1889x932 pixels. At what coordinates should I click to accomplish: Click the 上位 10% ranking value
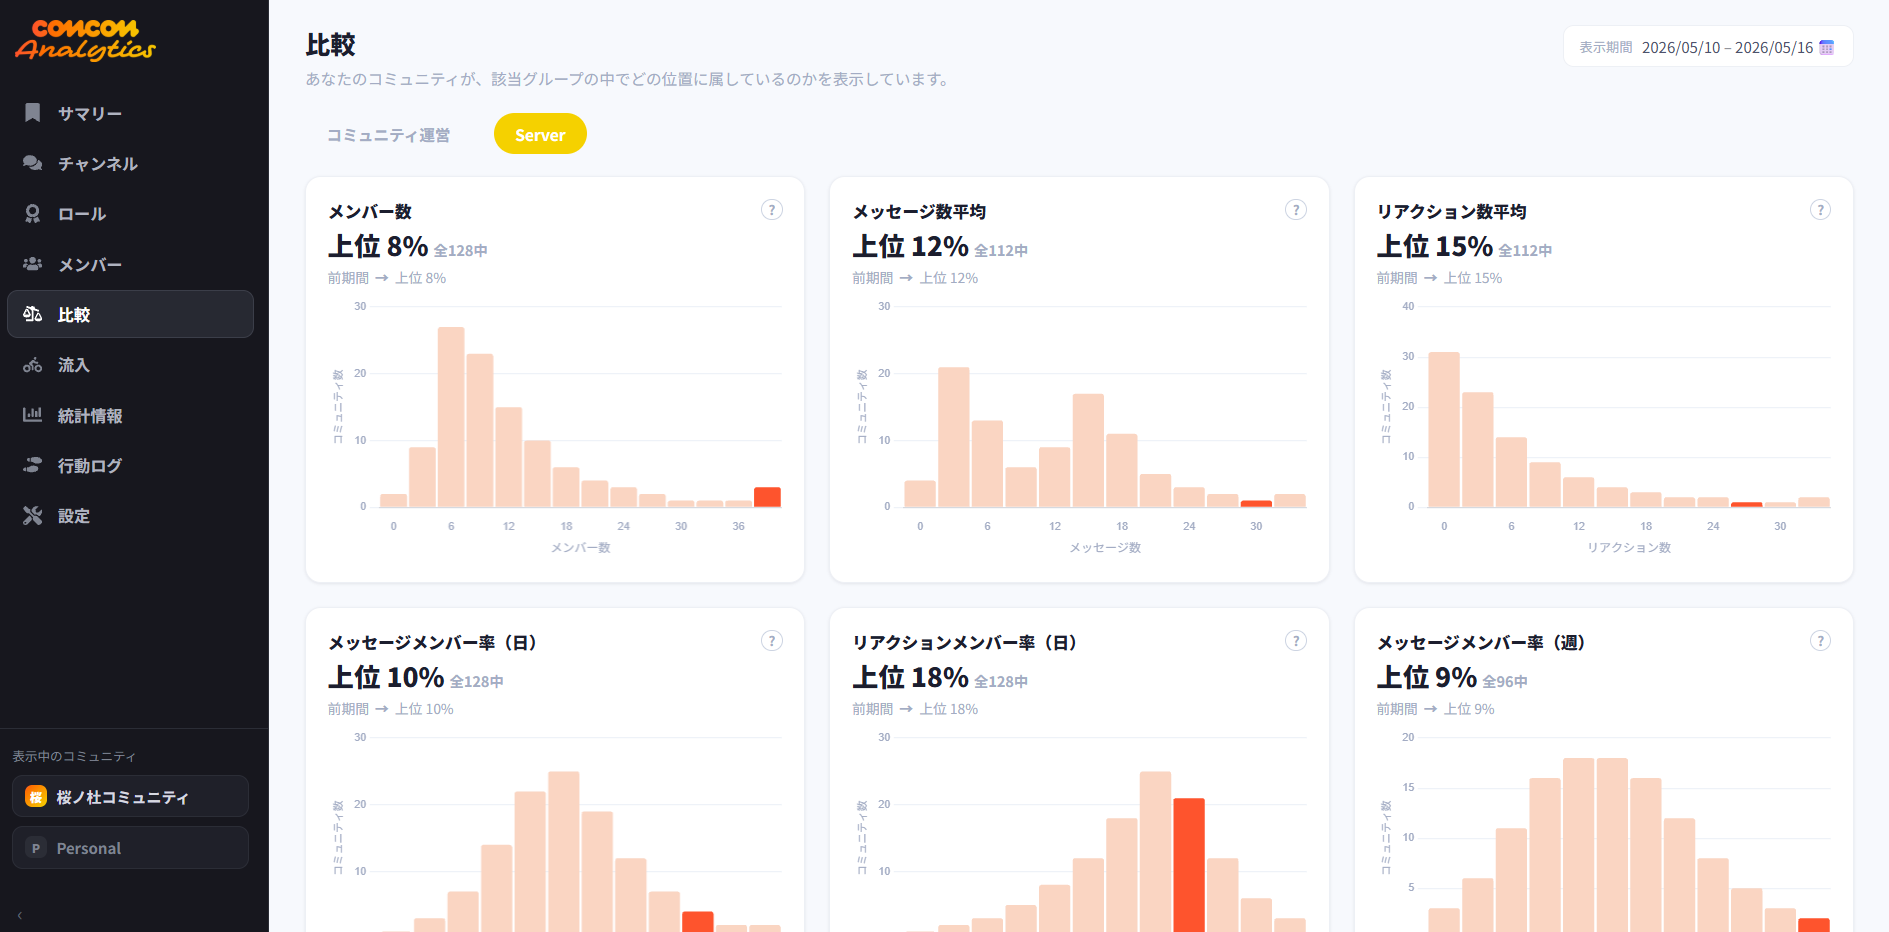386,677
